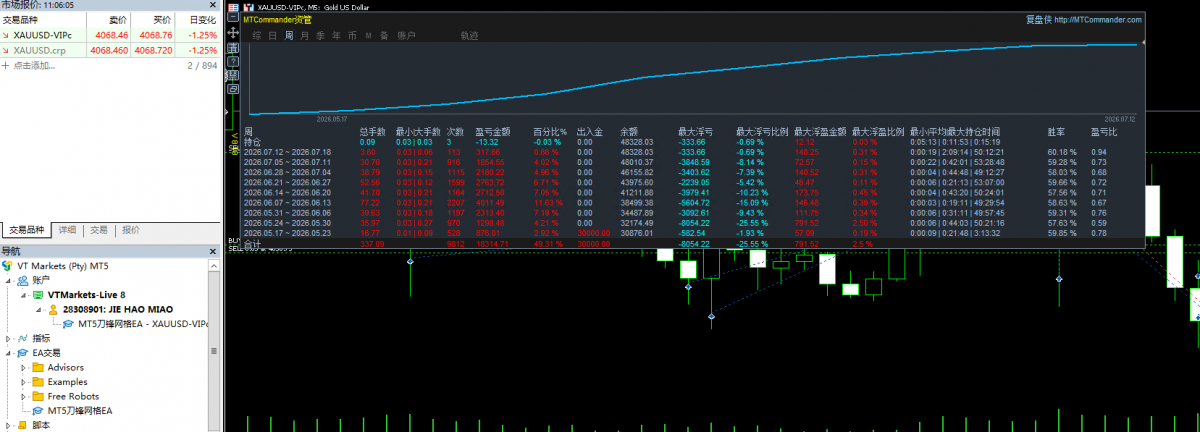Expand the 指标 indicators node
The width and height of the screenshot is (1200, 432).
9,339
